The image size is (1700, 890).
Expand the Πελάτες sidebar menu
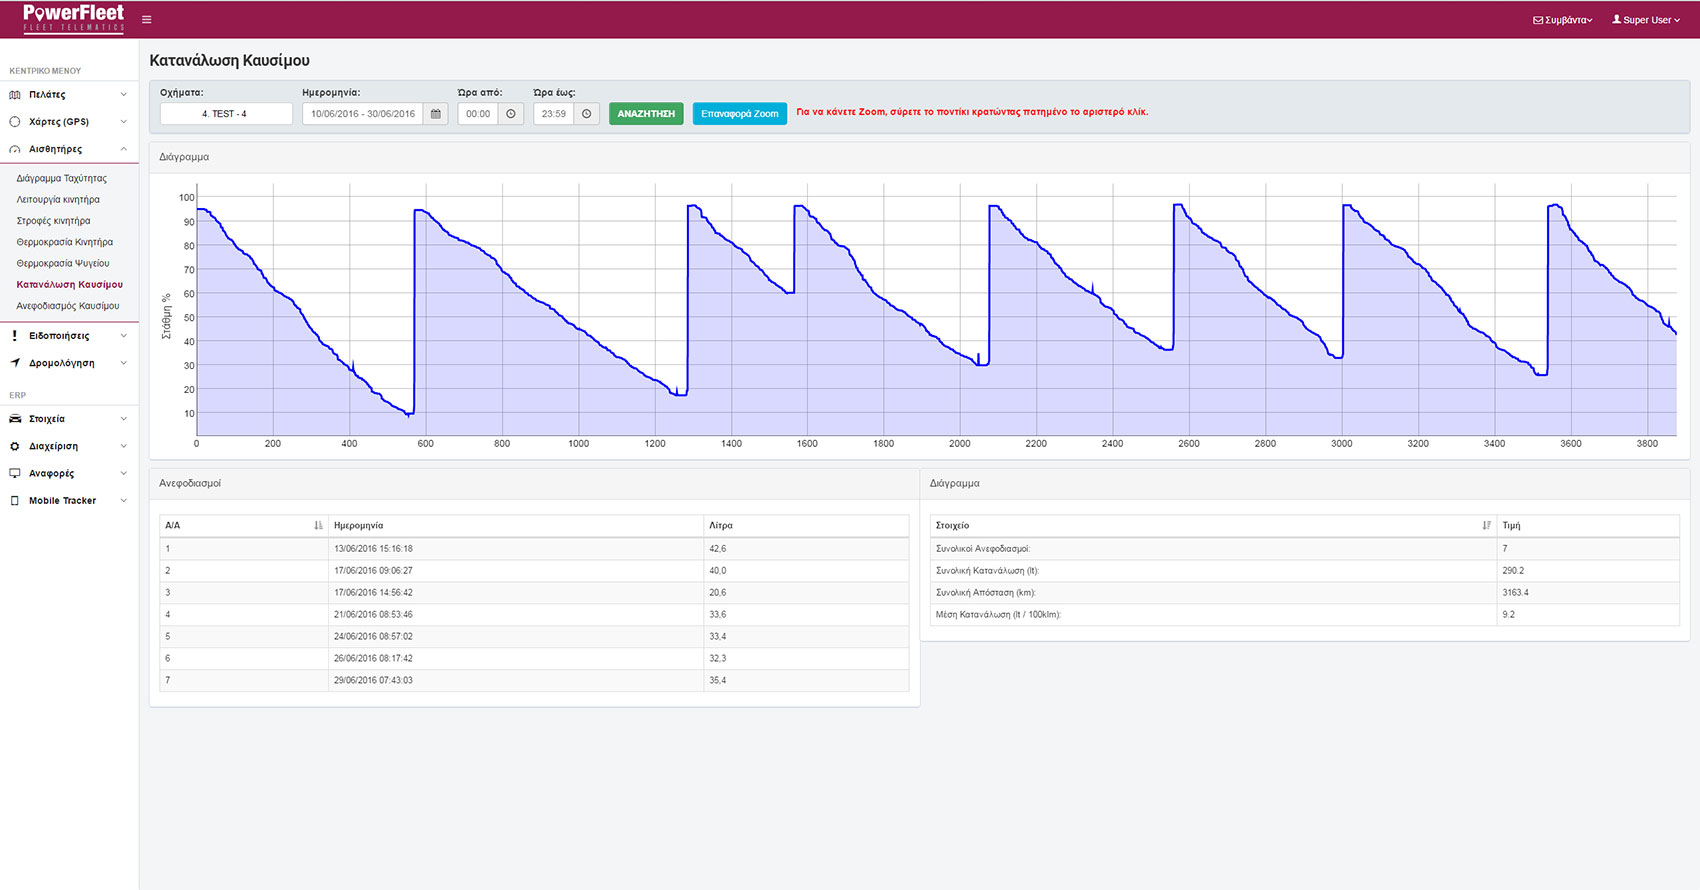click(x=68, y=95)
